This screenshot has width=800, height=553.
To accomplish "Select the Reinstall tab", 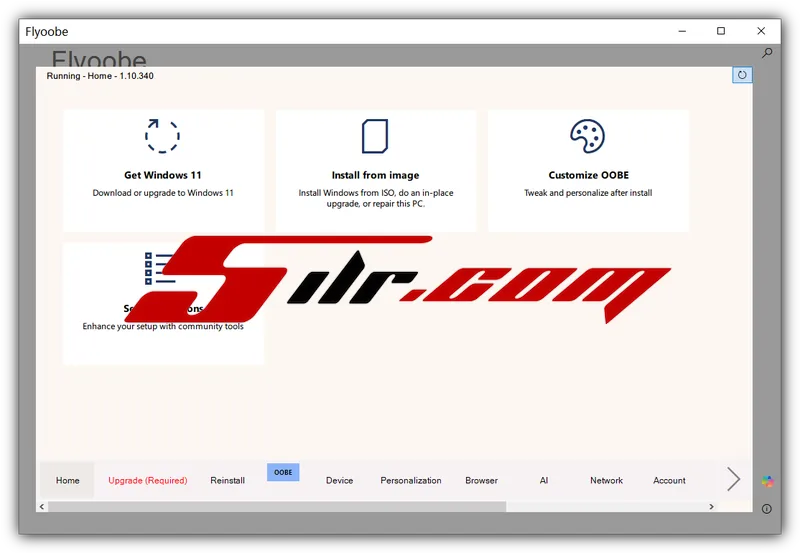I will click(228, 481).
